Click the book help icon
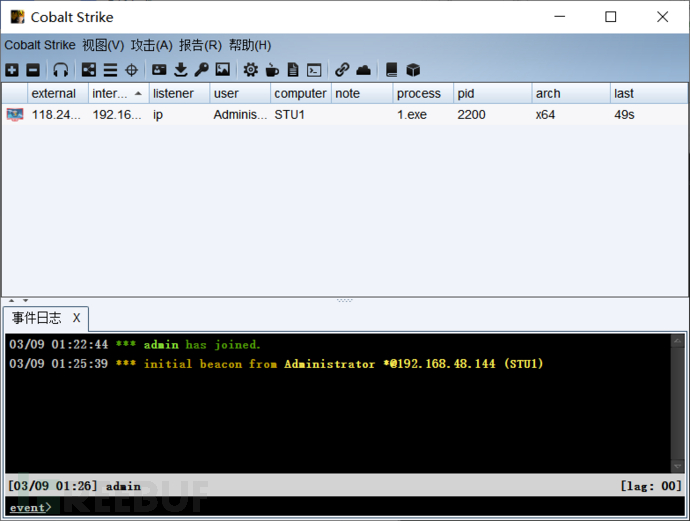The image size is (690, 521). 391,70
